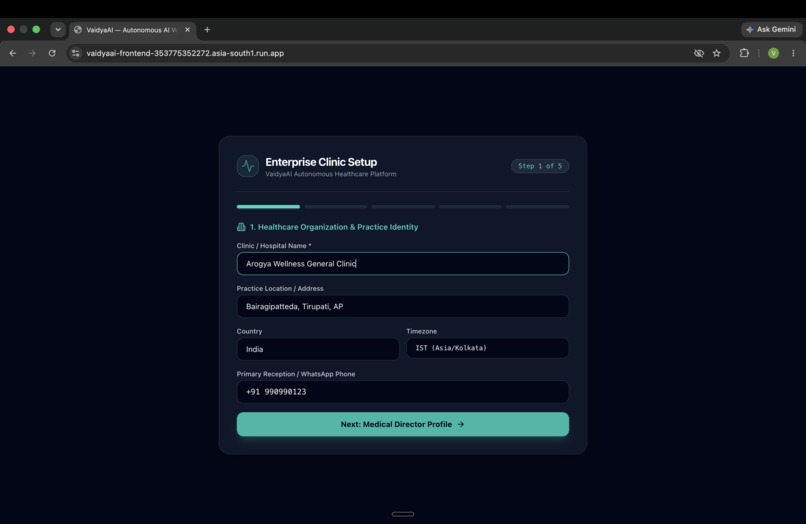The height and width of the screenshot is (524, 806).
Task: Click the VaidyaAI Autonomous Healthcare Platform subtitle
Action: [331, 174]
